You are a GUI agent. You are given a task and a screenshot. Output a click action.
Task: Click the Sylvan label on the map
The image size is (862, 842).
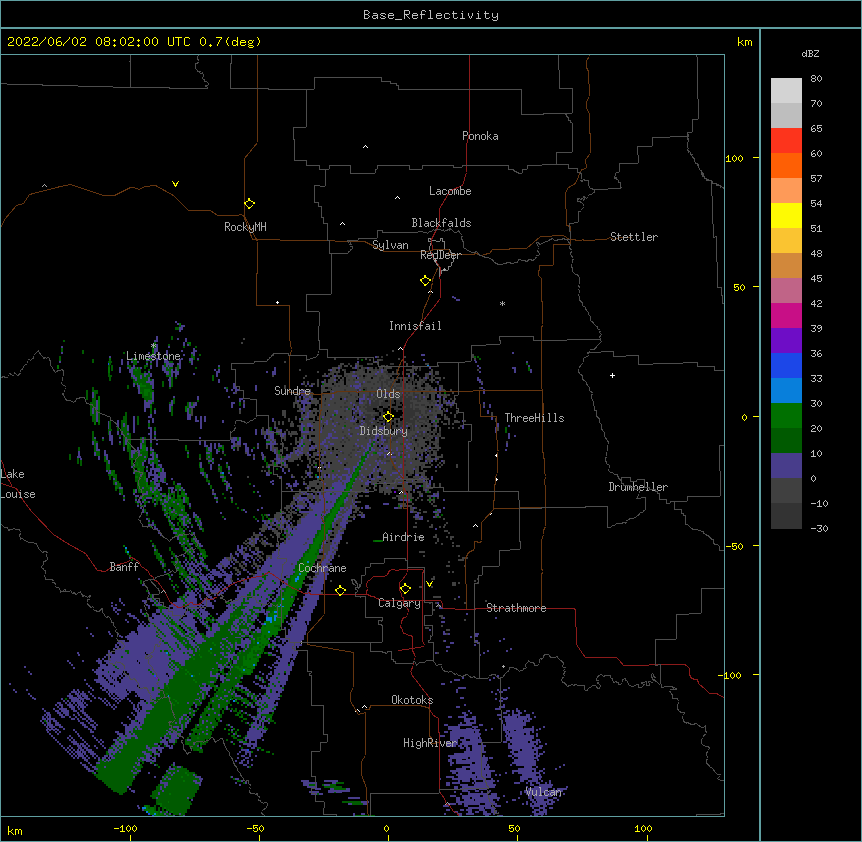(x=390, y=245)
